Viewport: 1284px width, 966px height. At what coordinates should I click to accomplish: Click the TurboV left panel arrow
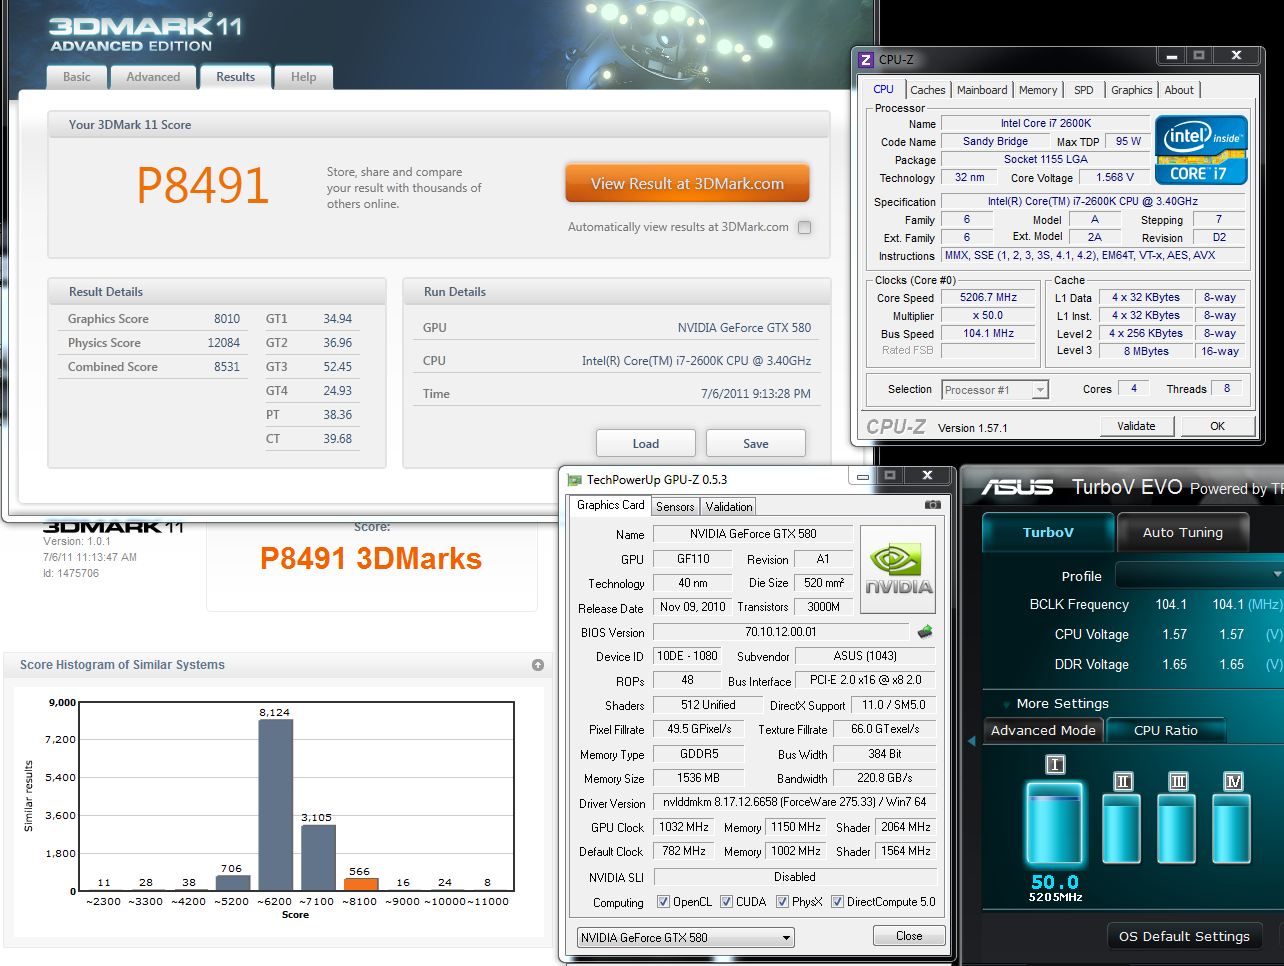click(x=971, y=741)
